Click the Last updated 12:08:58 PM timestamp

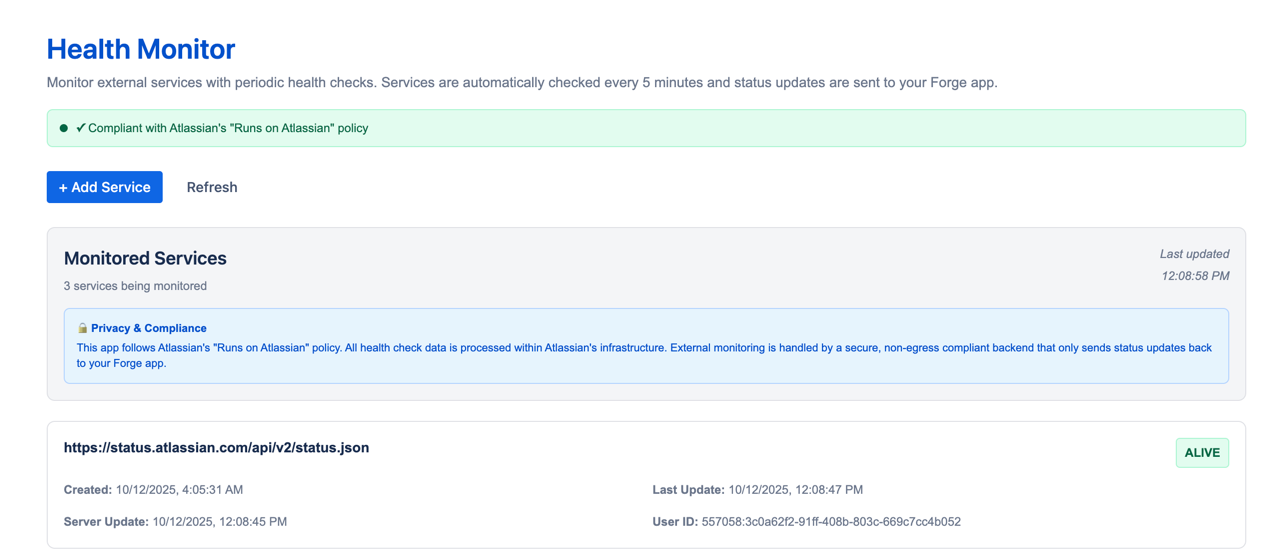pyautogui.click(x=1195, y=265)
